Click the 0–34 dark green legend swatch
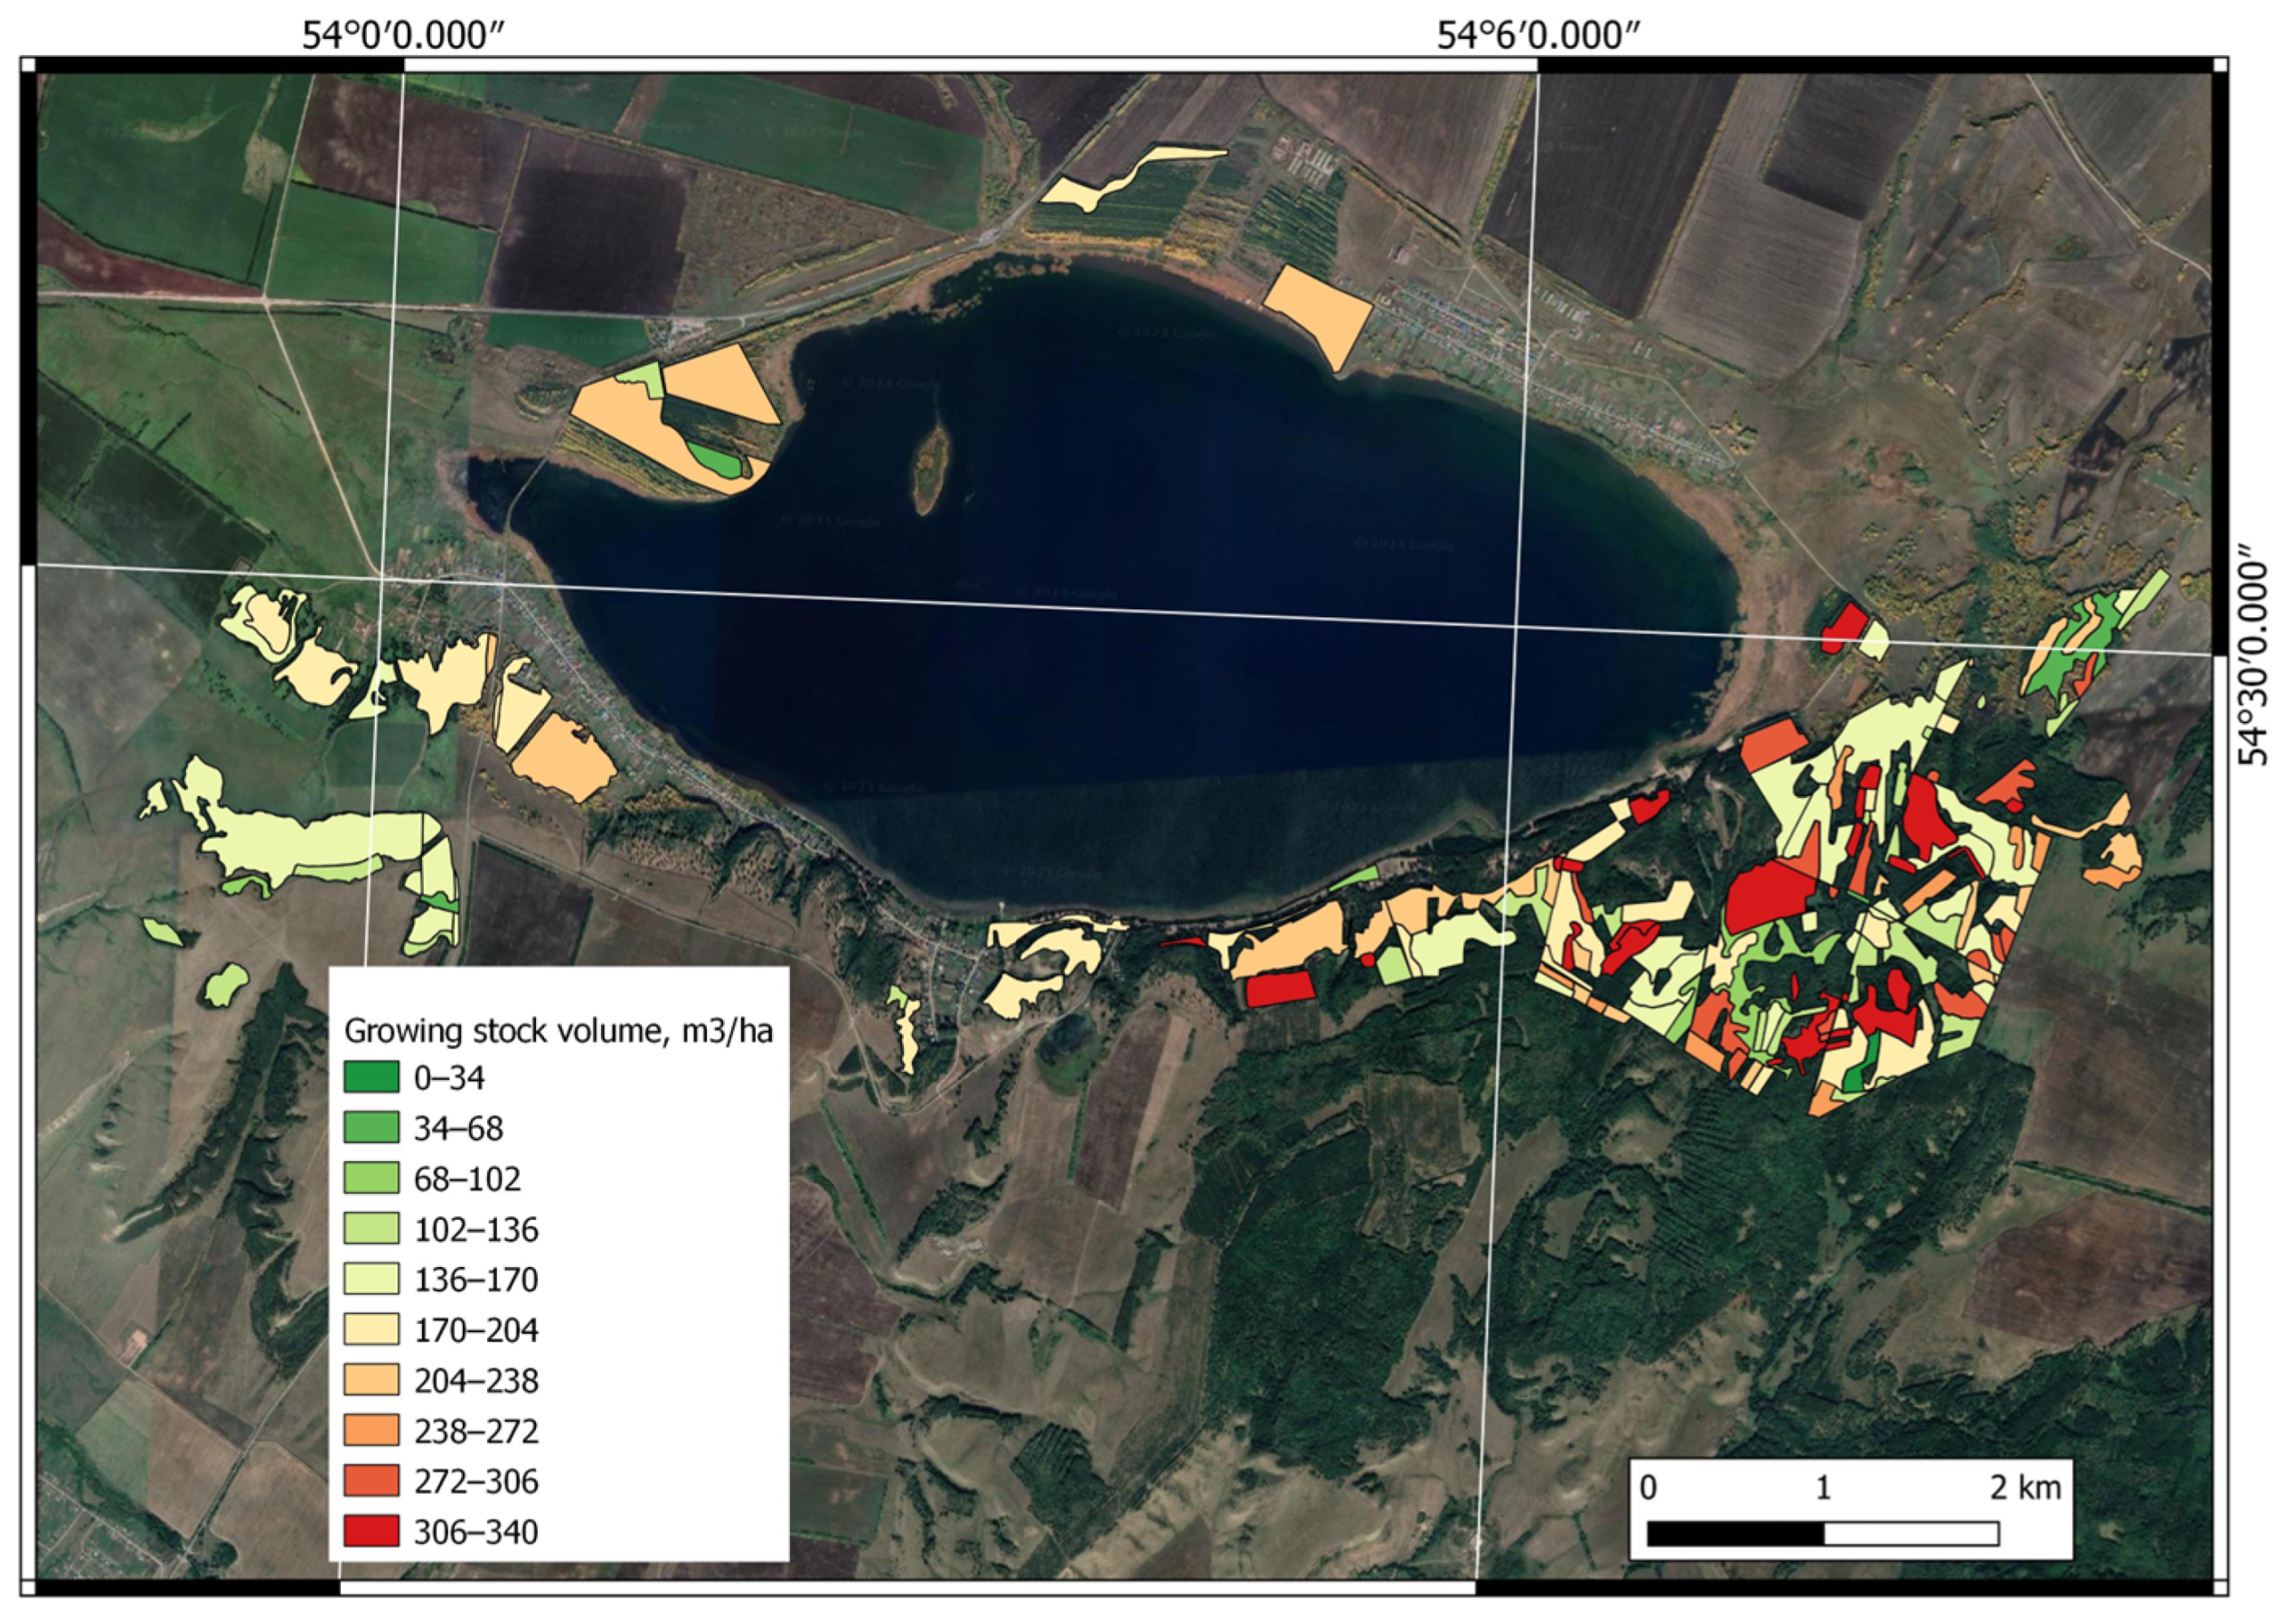 click(371, 1077)
